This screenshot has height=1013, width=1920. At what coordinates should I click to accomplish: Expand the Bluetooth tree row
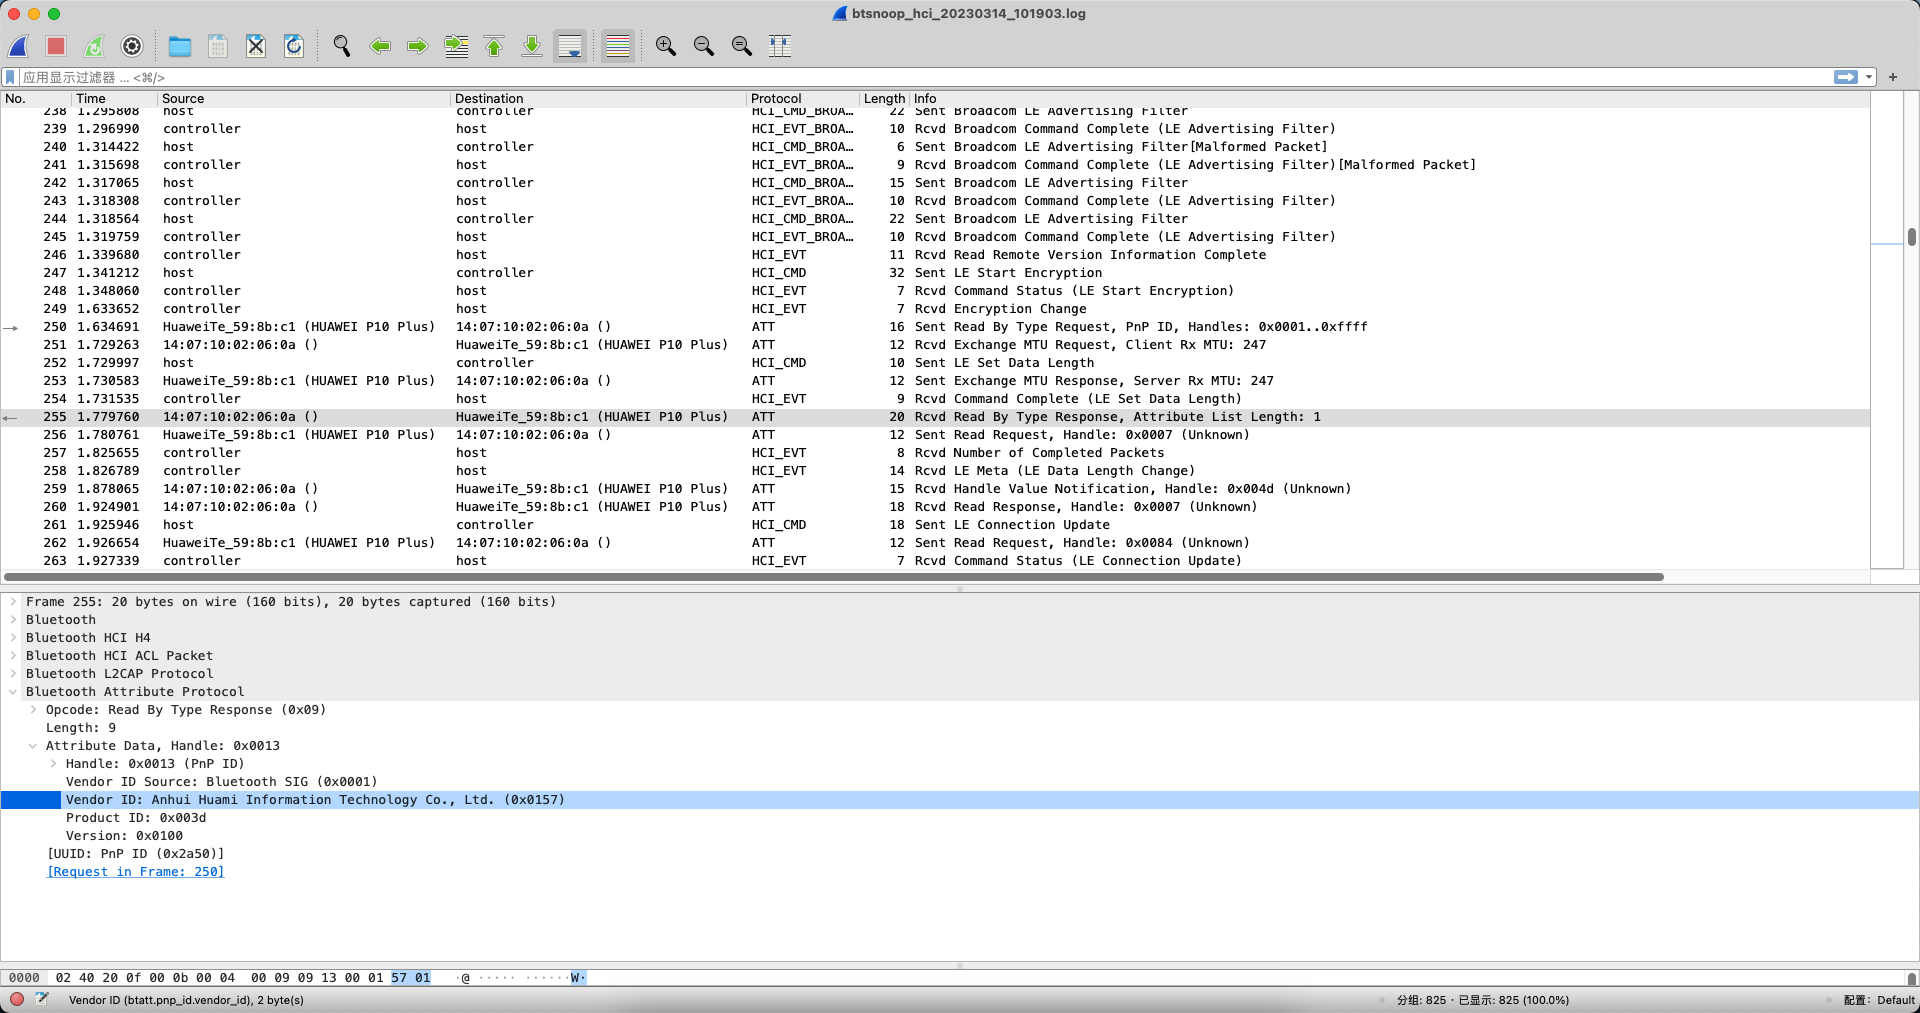pos(13,620)
